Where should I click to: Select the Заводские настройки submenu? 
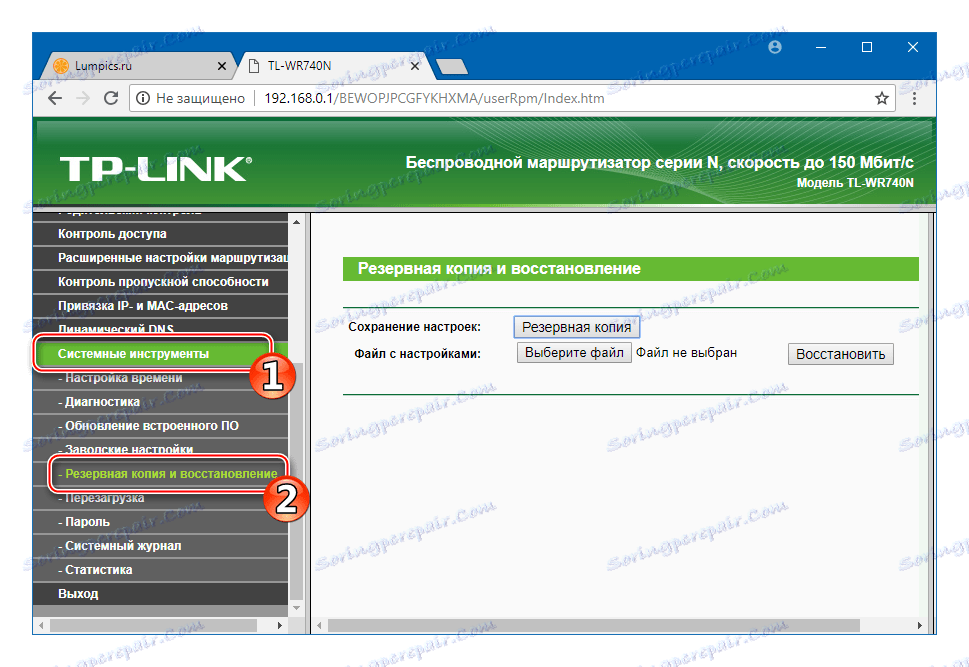[160, 448]
